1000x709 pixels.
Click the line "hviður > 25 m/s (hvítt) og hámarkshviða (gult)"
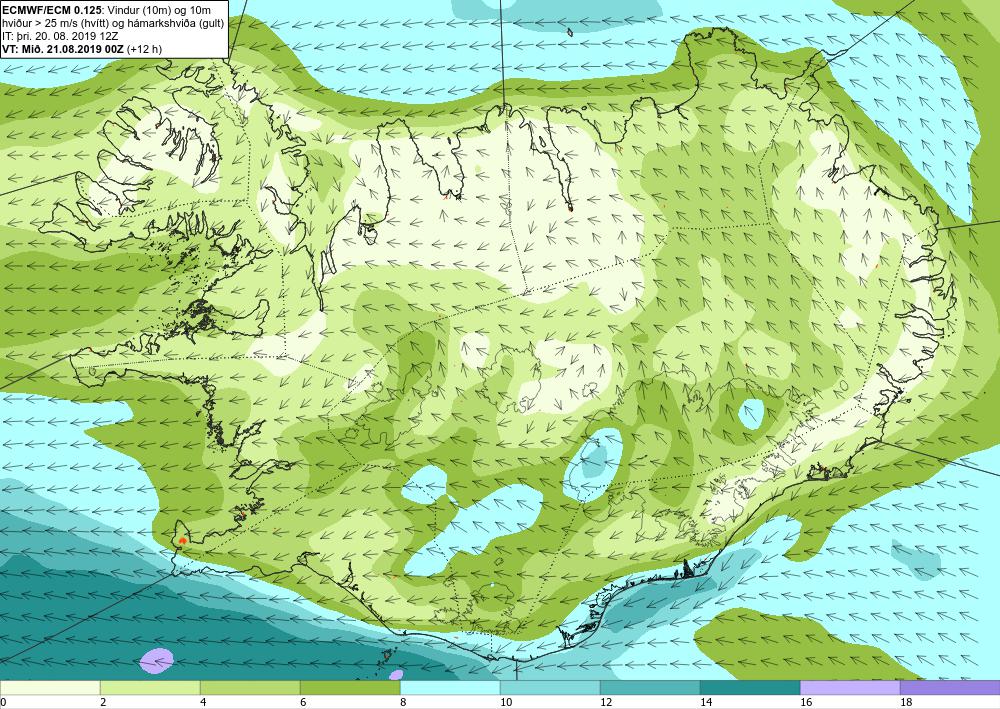[113, 24]
